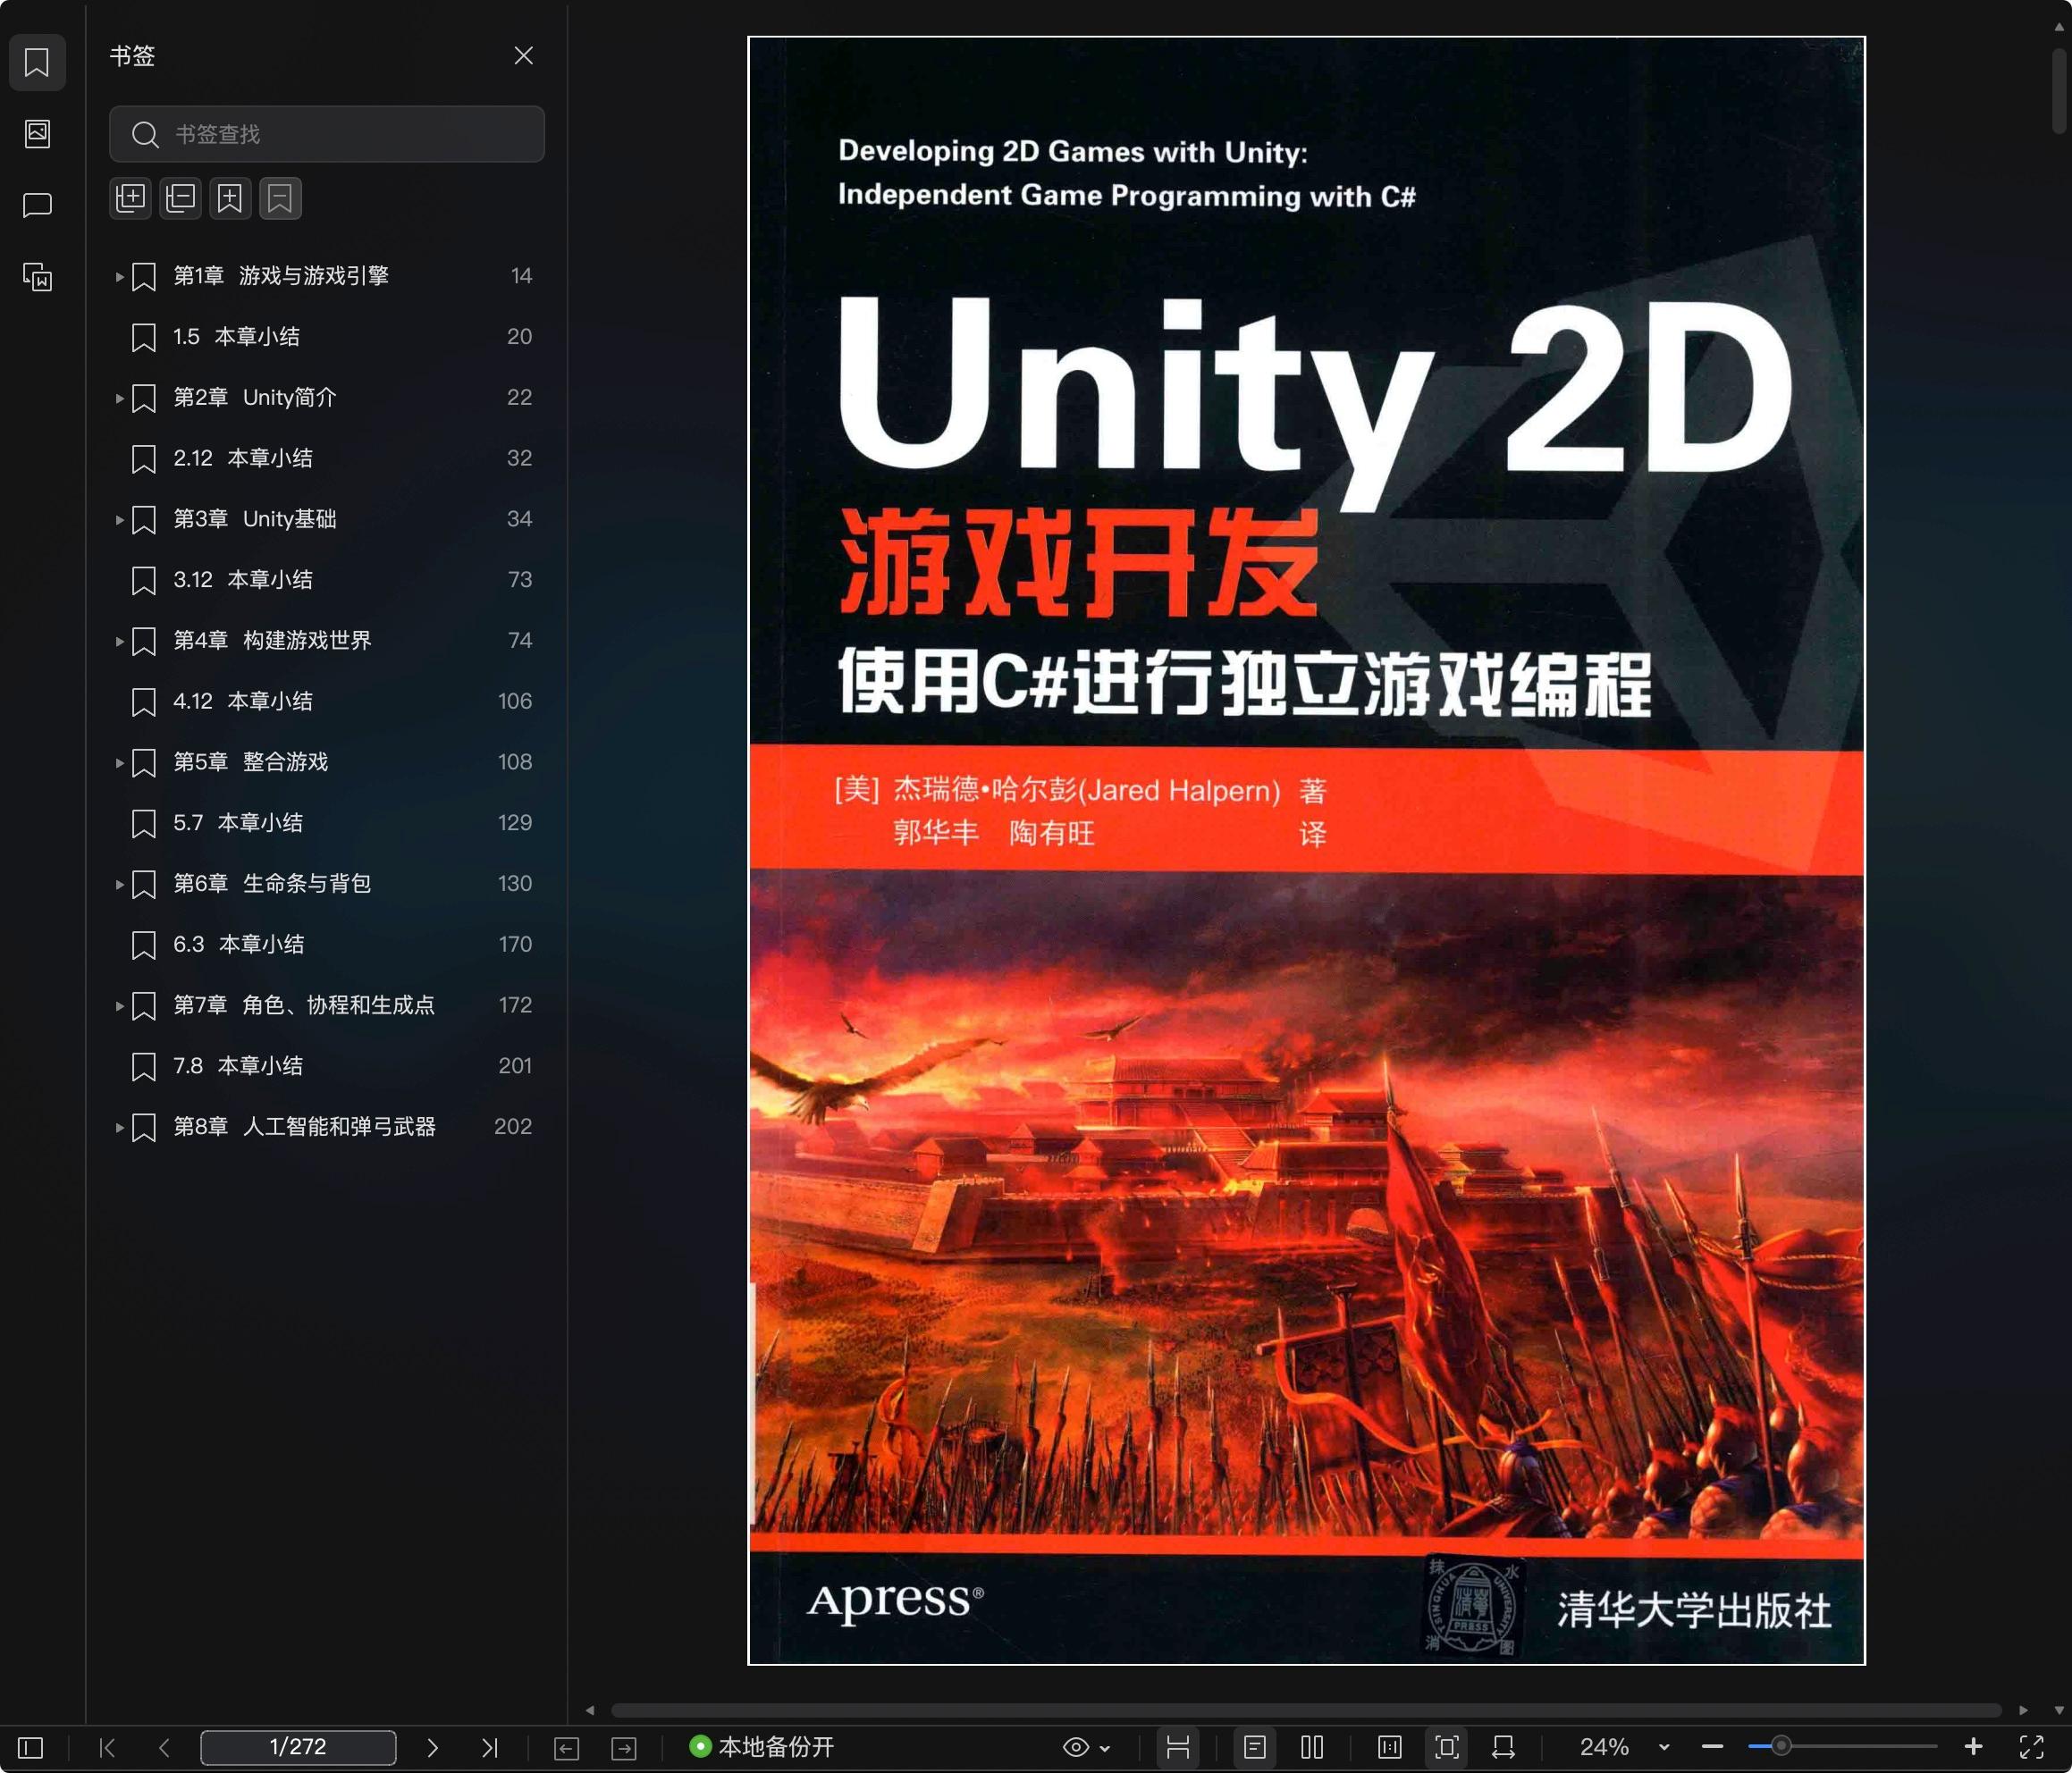The height and width of the screenshot is (1773, 2072).
Task: Focus the bookmark search field 书签查找
Action: (x=327, y=134)
